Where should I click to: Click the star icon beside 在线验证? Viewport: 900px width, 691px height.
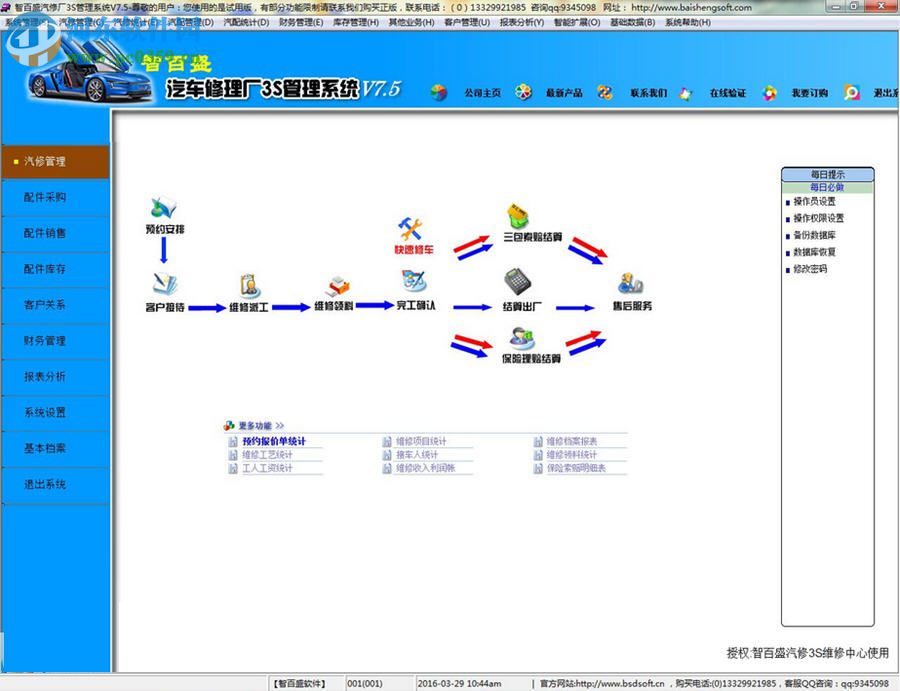point(685,93)
